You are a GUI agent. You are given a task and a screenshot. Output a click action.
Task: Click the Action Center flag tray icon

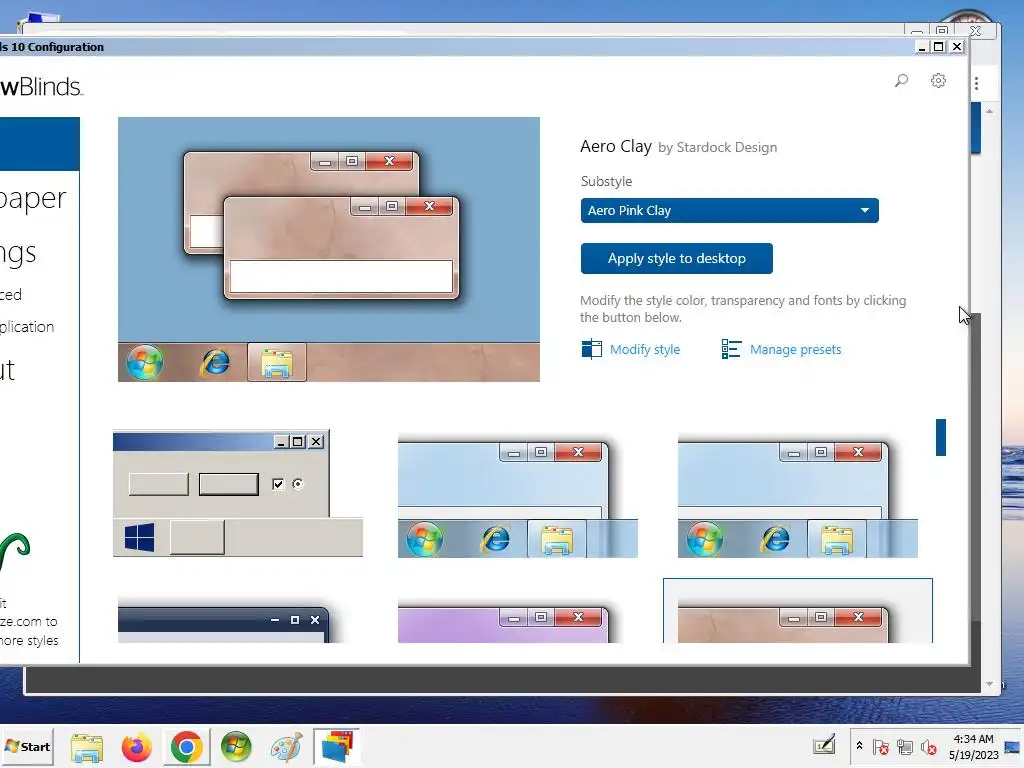(880, 746)
